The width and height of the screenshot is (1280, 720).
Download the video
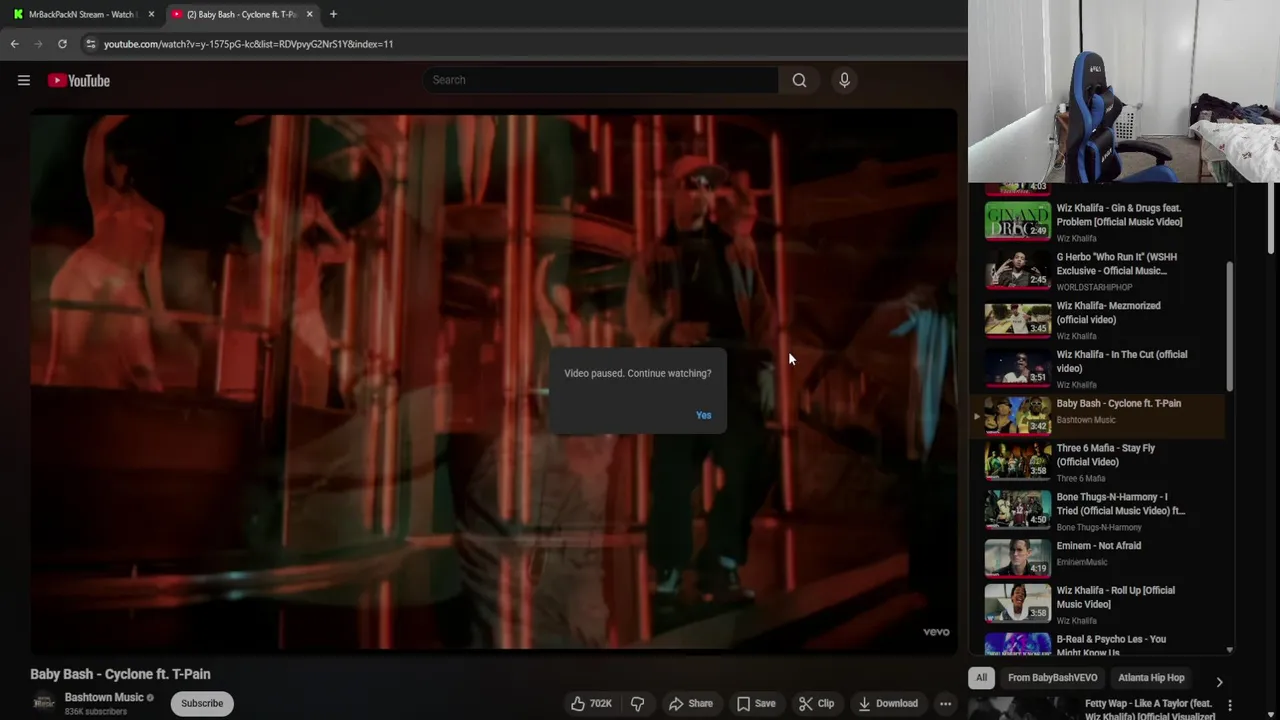887,703
